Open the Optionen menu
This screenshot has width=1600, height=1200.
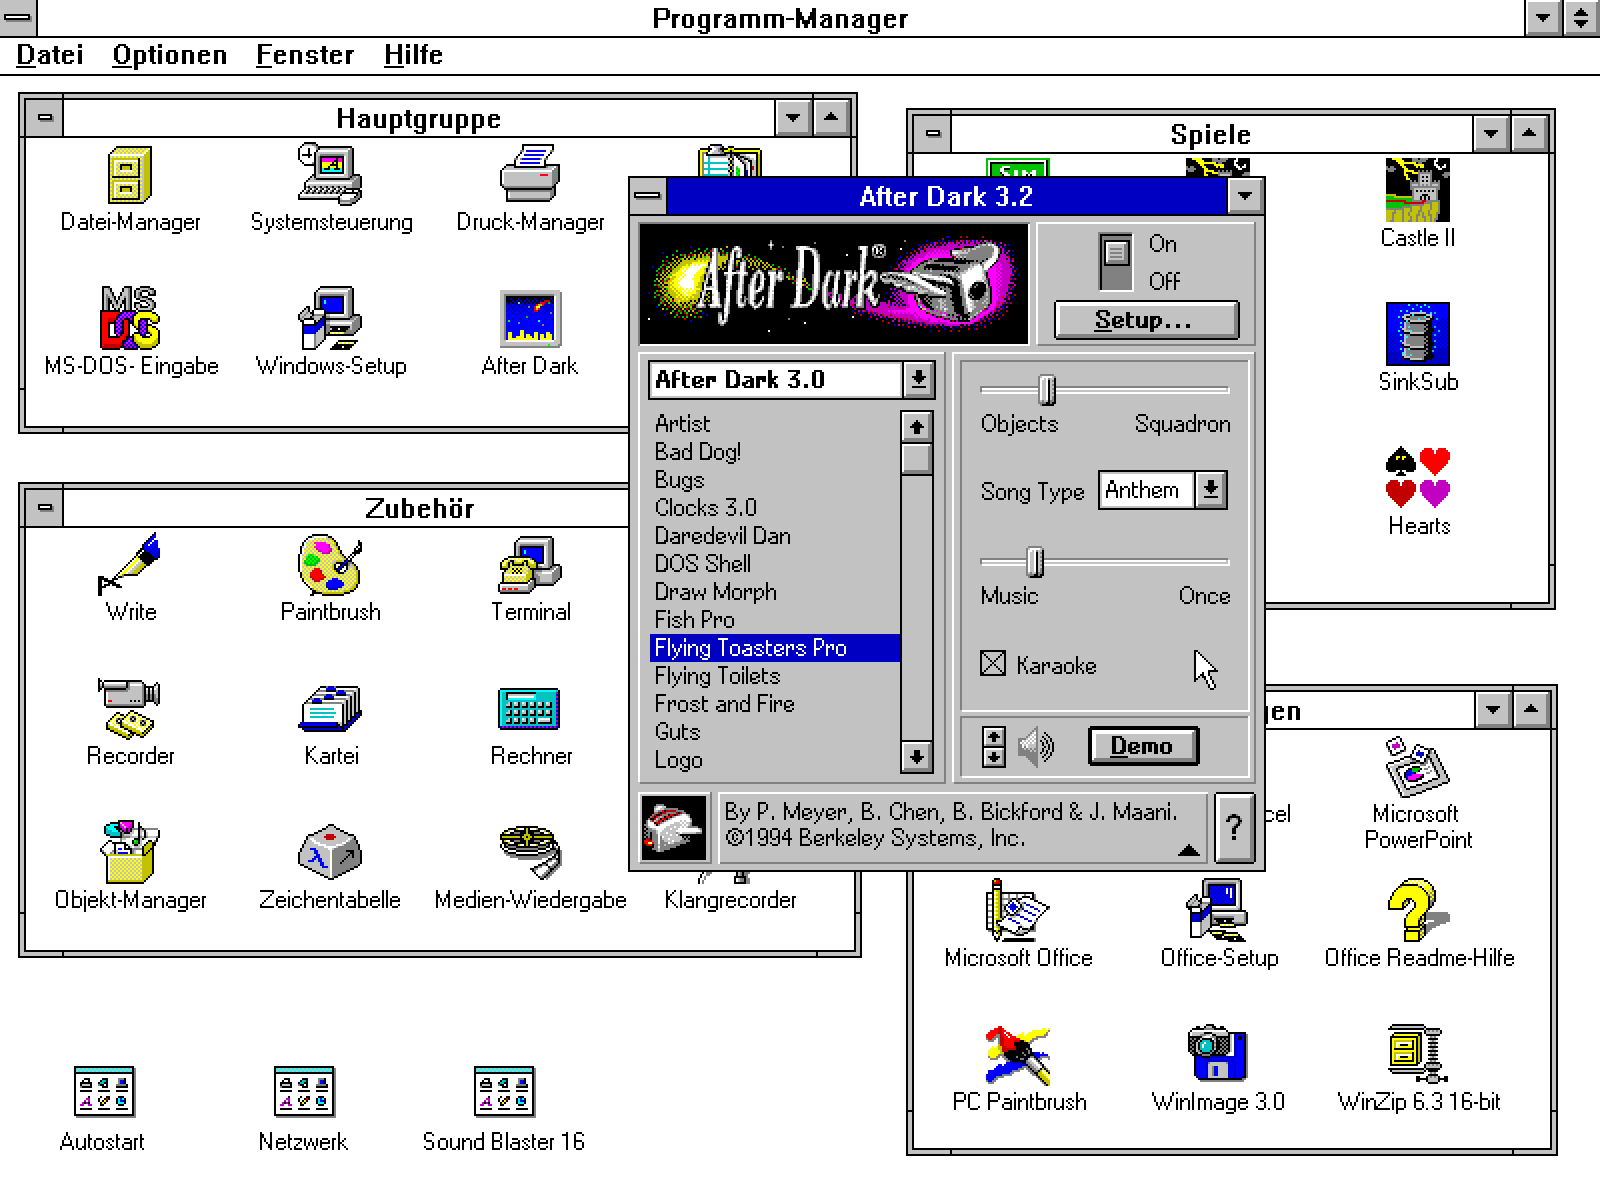tap(169, 55)
